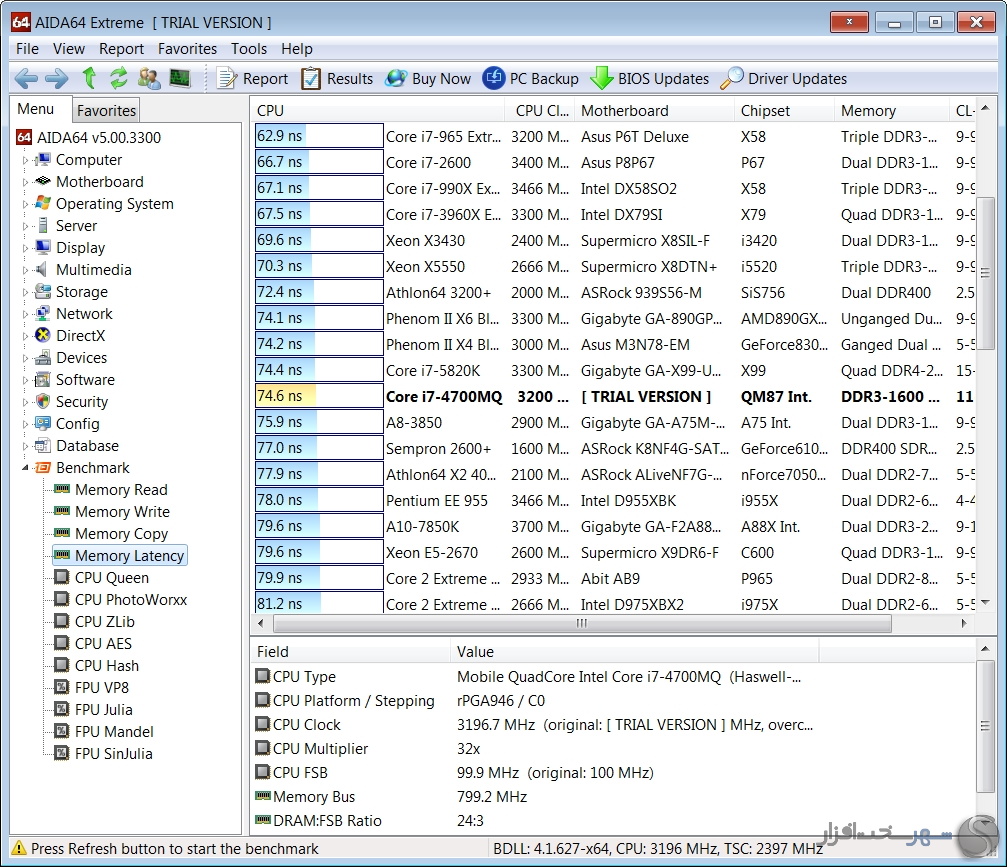Image resolution: width=1007 pixels, height=867 pixels.
Task: Click the Back arrow toolbar icon
Action: pos(26,78)
